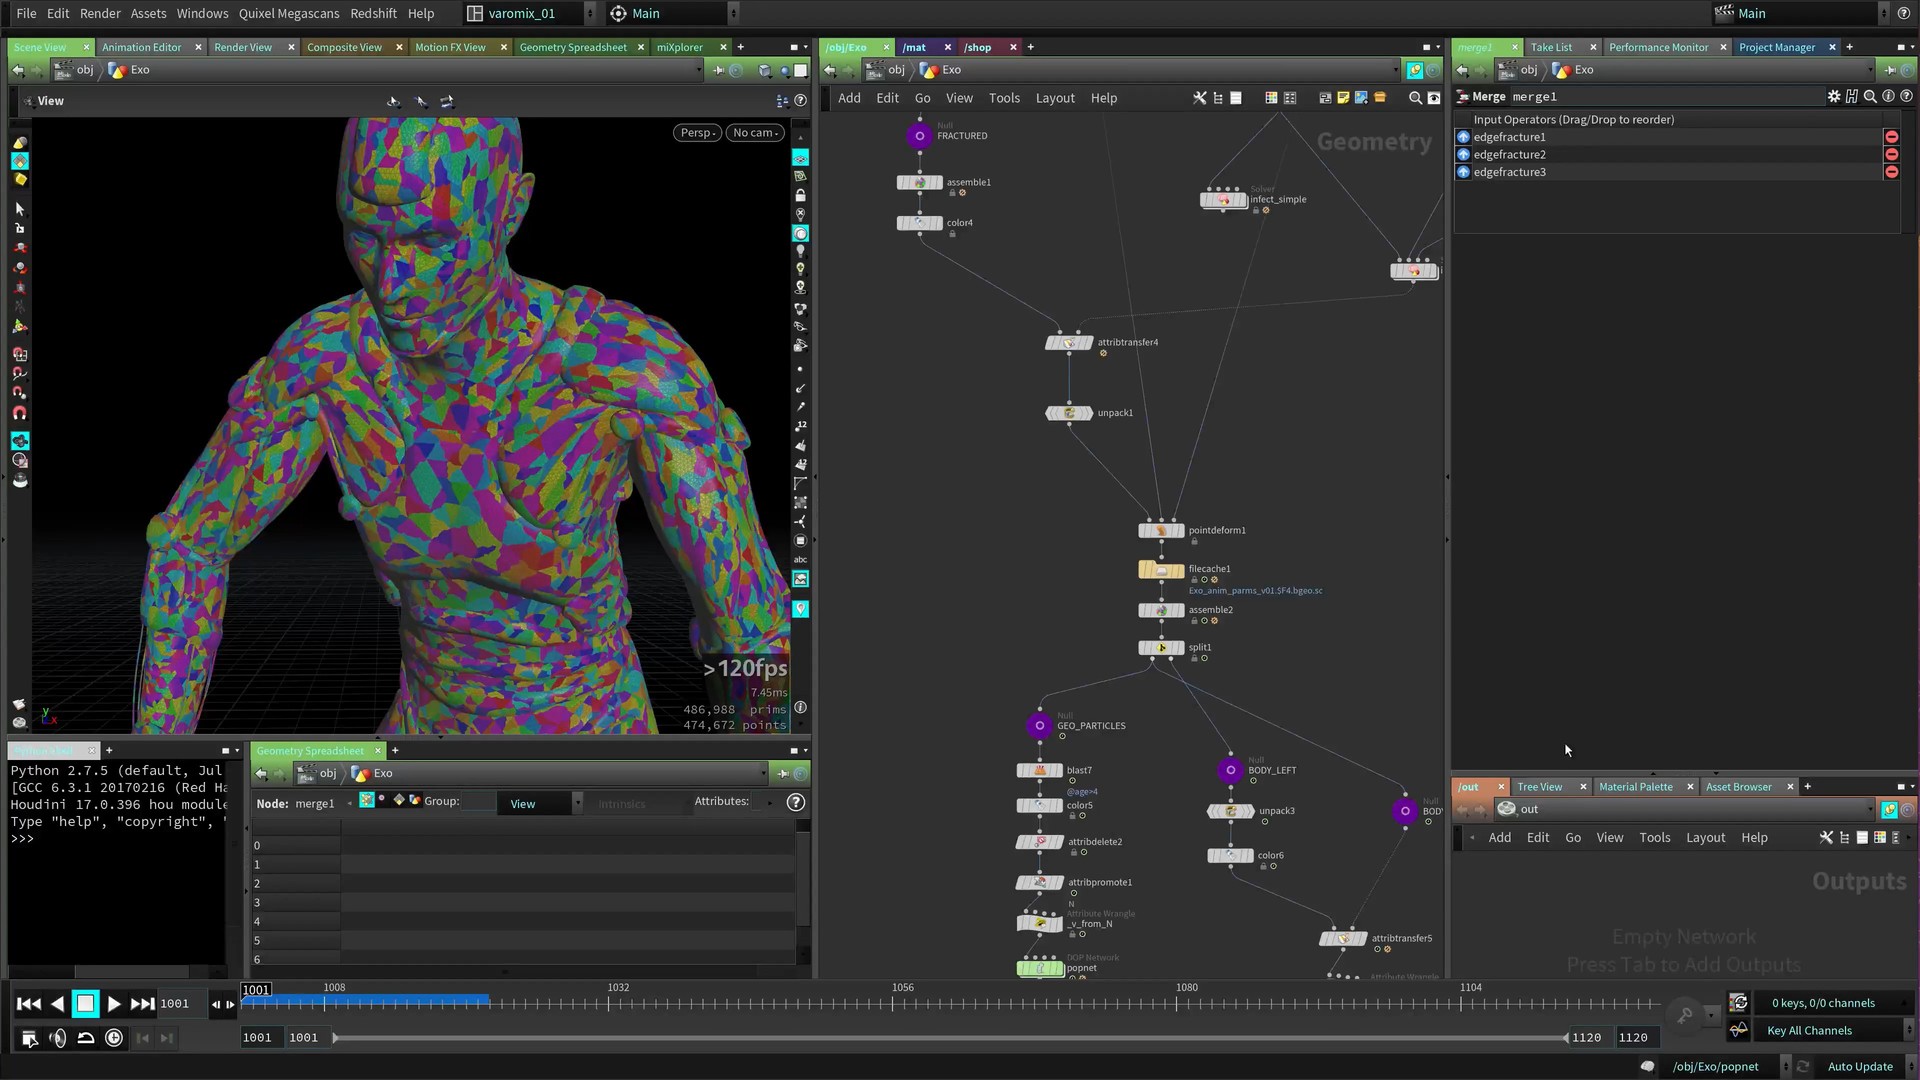This screenshot has width=1920, height=1080.
Task: Click the Auto Update button
Action: [x=1860, y=1066]
